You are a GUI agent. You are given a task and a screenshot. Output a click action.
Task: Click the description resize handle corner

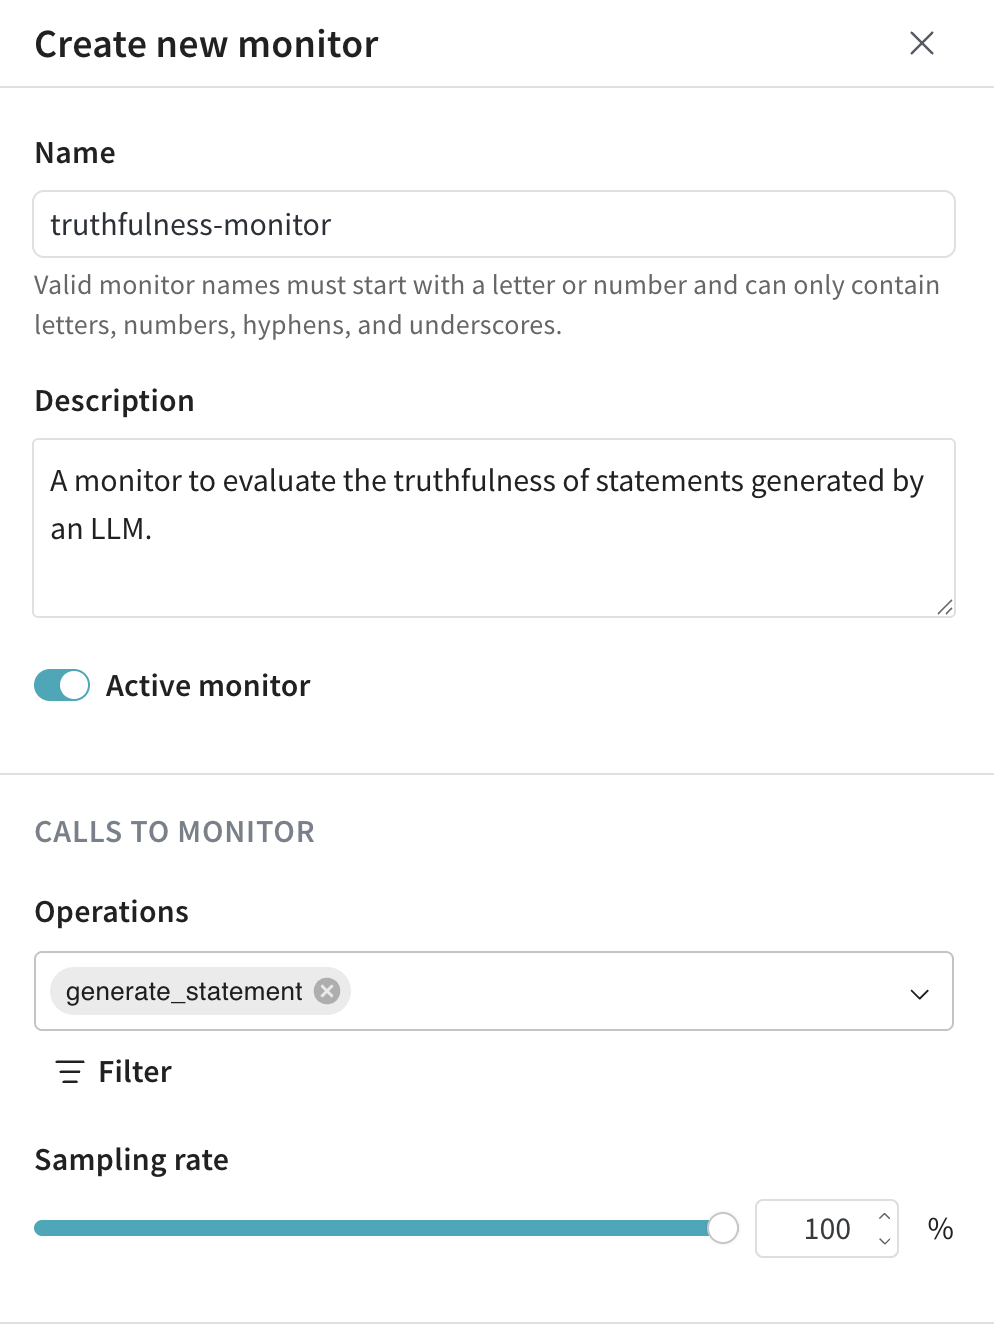click(x=945, y=607)
